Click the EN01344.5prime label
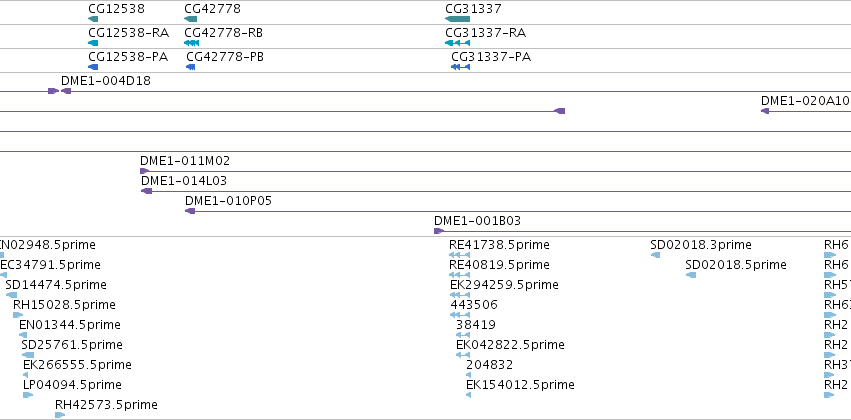851x420 pixels. (70, 324)
